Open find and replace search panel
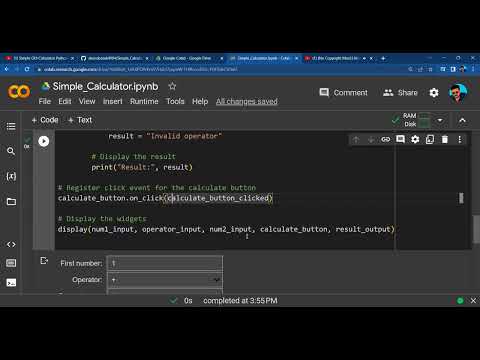Image resolution: width=480 pixels, height=360 pixels. 11,151
